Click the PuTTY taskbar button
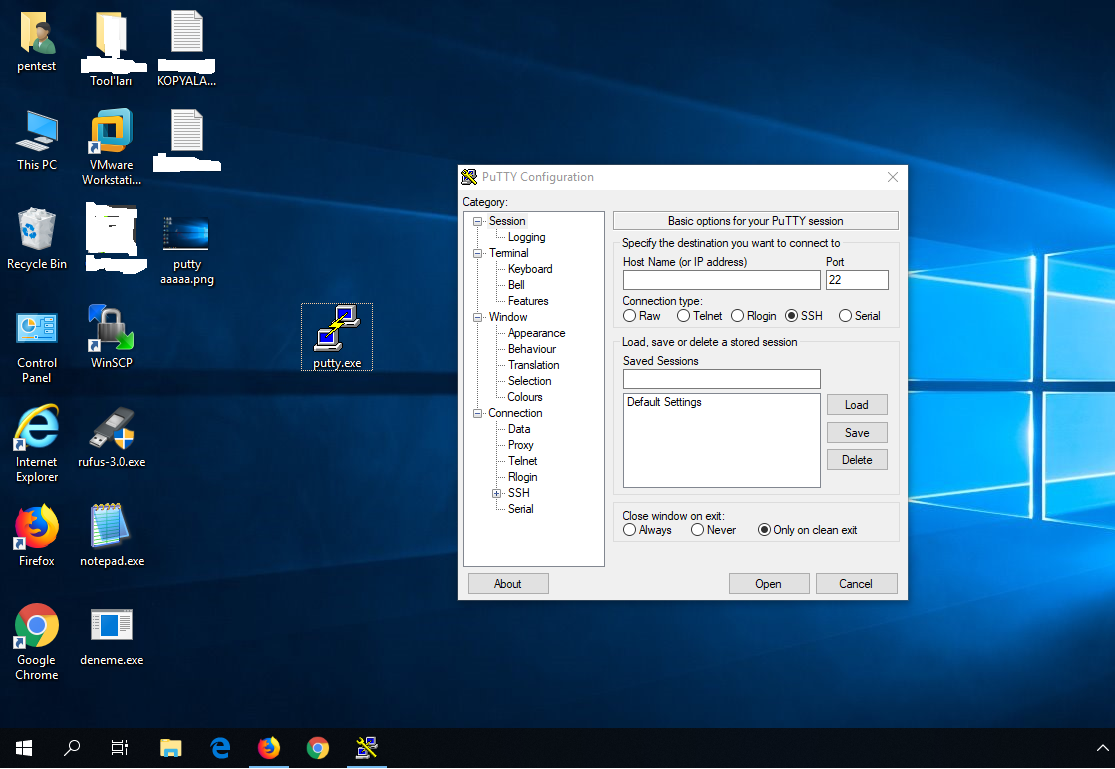Viewport: 1115px width, 769px height. click(367, 748)
